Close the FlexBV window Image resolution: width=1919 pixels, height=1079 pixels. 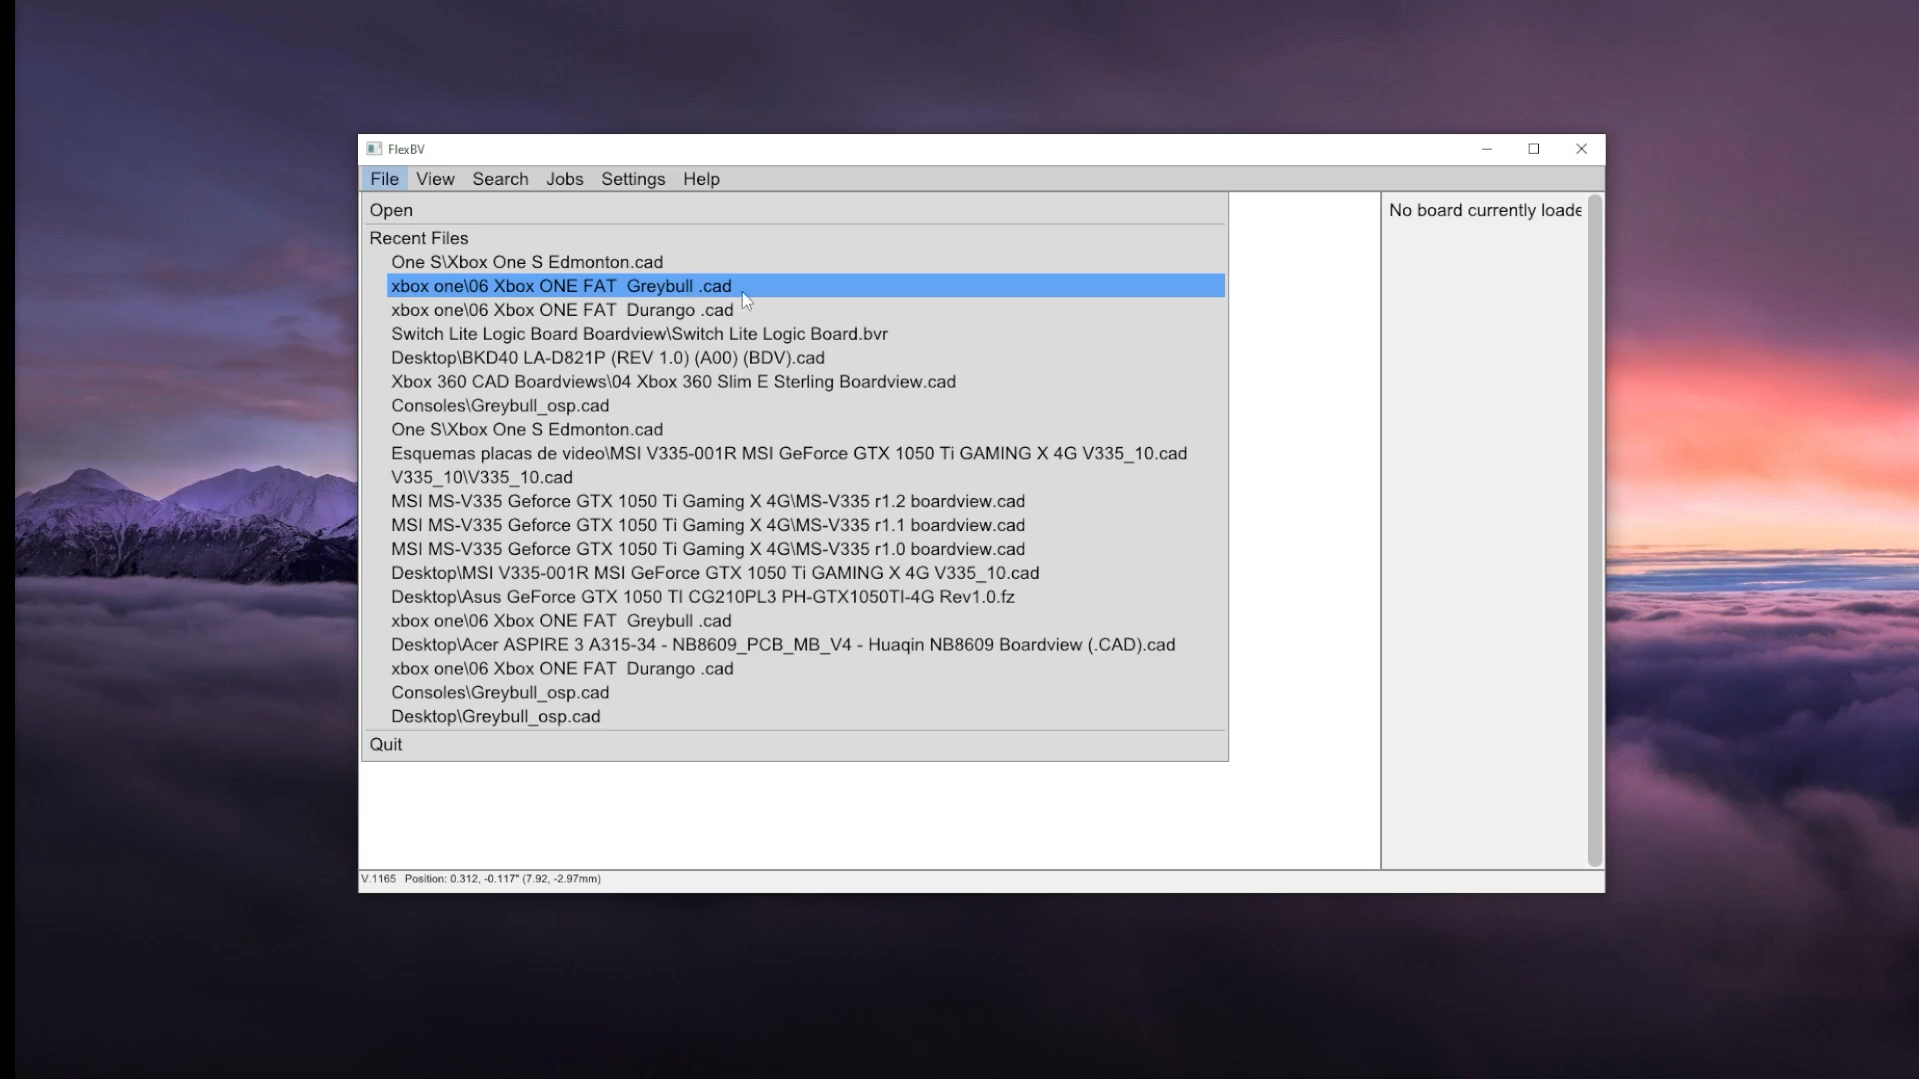1581,149
